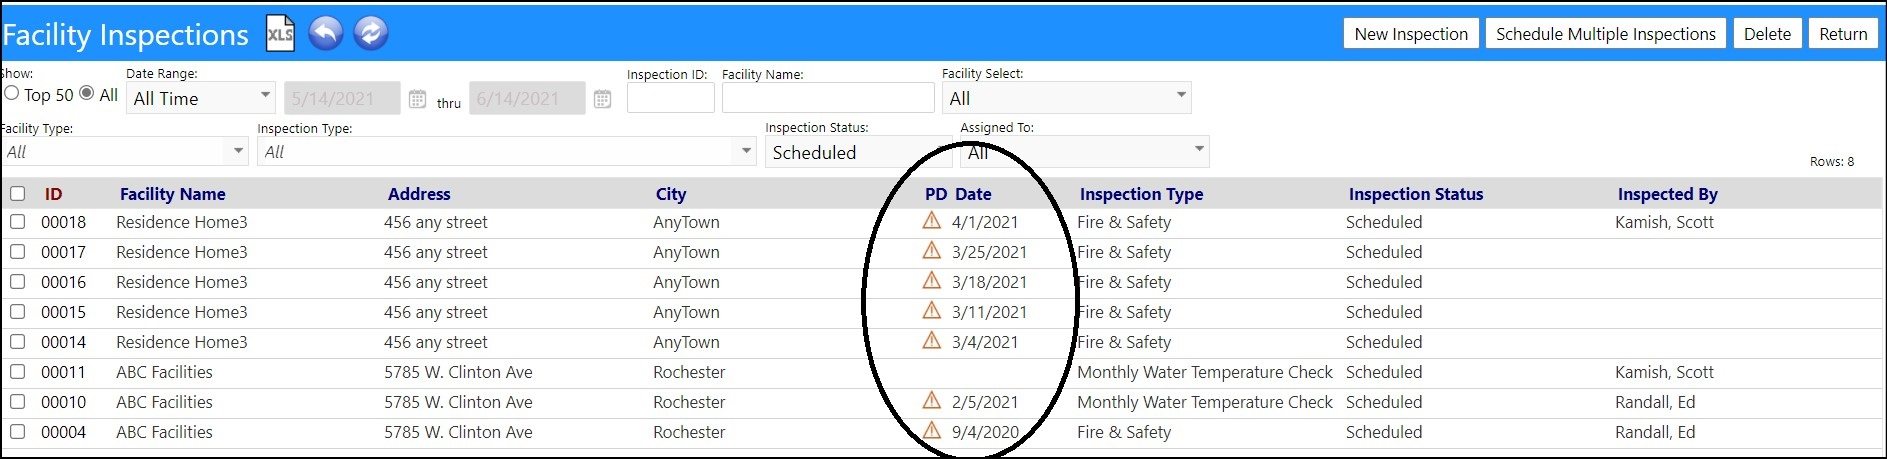Open the Assigned To dropdown
Image resolution: width=1887 pixels, height=459 pixels.
tap(1084, 152)
